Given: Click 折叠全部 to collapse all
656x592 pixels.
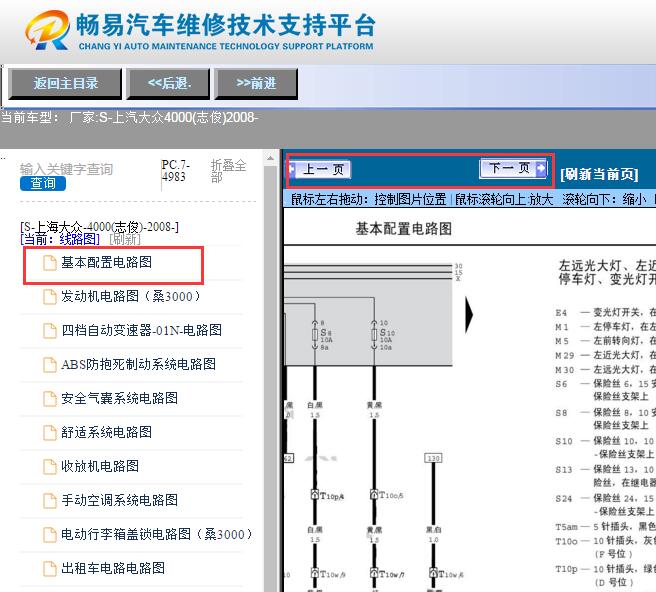Looking at the screenshot, I should (228, 171).
